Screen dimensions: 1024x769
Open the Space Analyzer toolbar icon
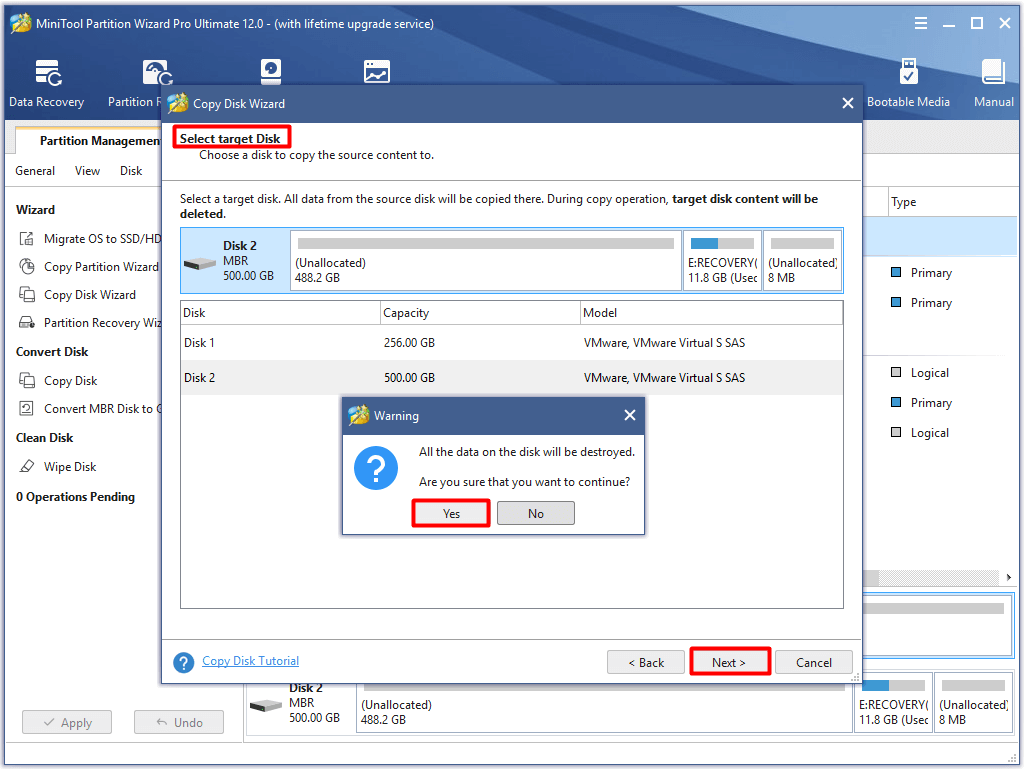[x=377, y=72]
